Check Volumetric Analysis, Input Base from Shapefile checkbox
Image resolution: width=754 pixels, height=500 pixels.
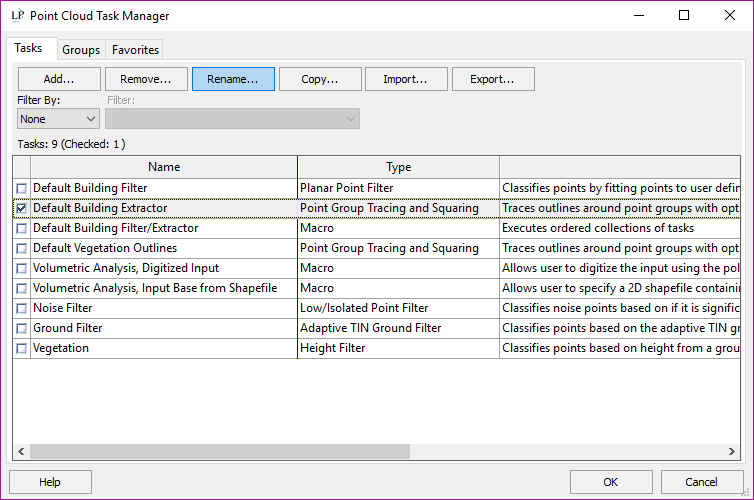21,288
